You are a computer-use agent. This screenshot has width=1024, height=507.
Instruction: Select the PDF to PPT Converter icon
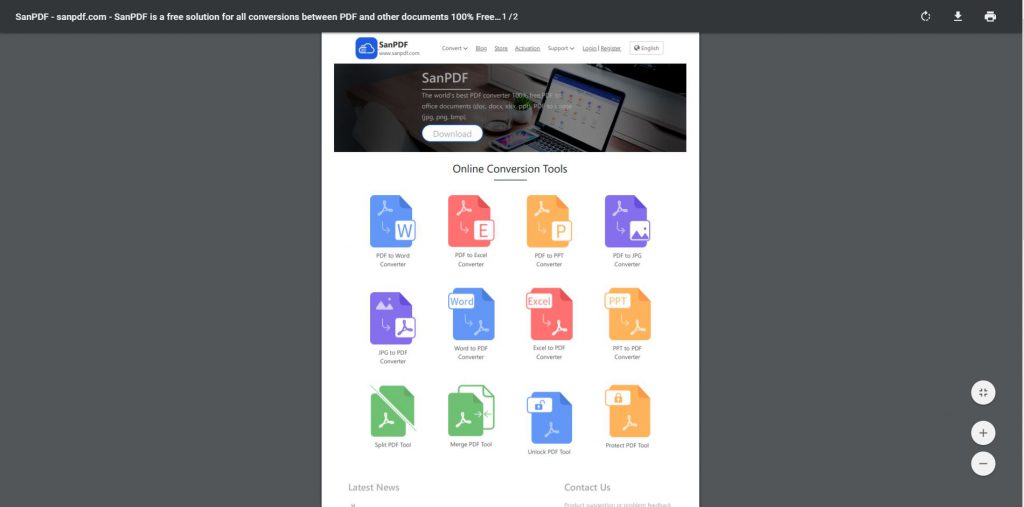pyautogui.click(x=548, y=221)
